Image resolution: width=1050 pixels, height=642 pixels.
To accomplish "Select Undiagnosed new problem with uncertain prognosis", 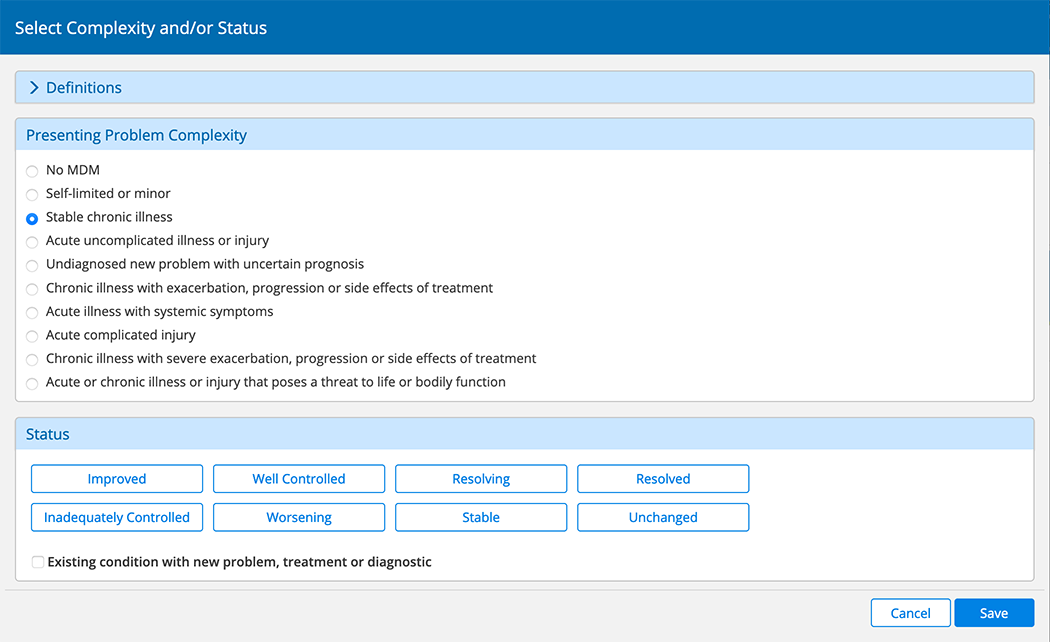I will pos(31,265).
